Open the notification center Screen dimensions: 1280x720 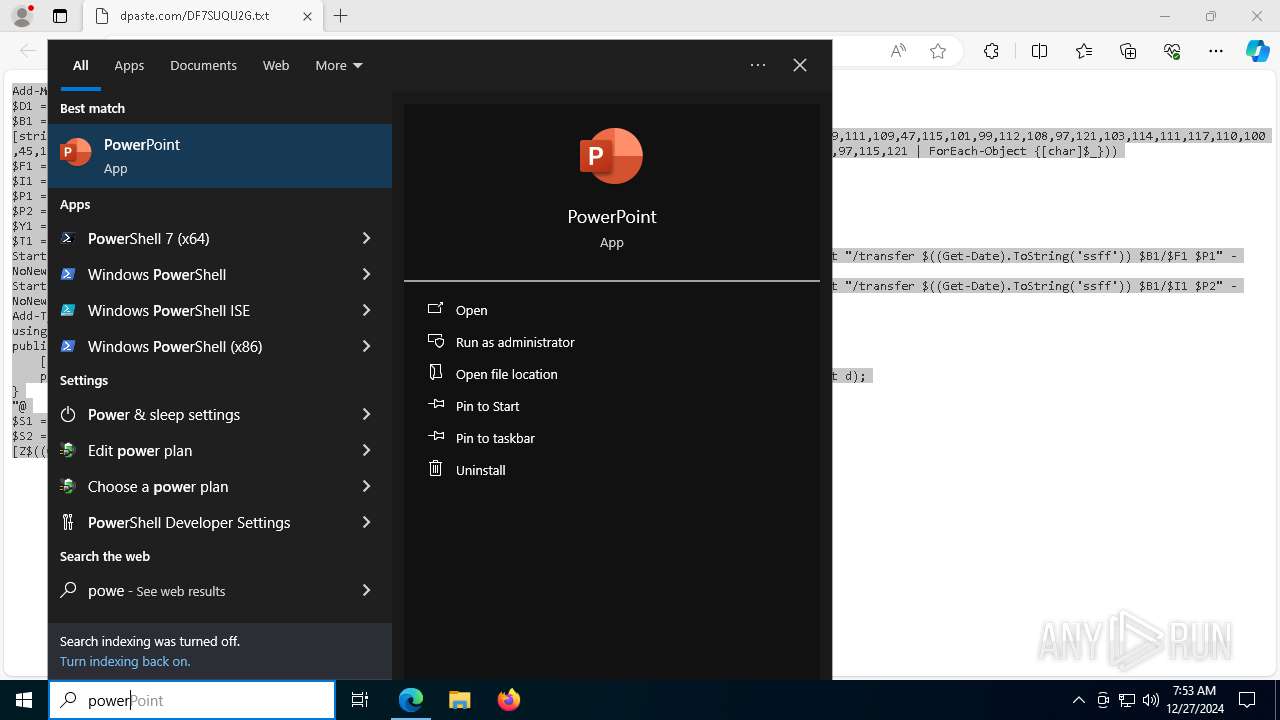point(1247,700)
